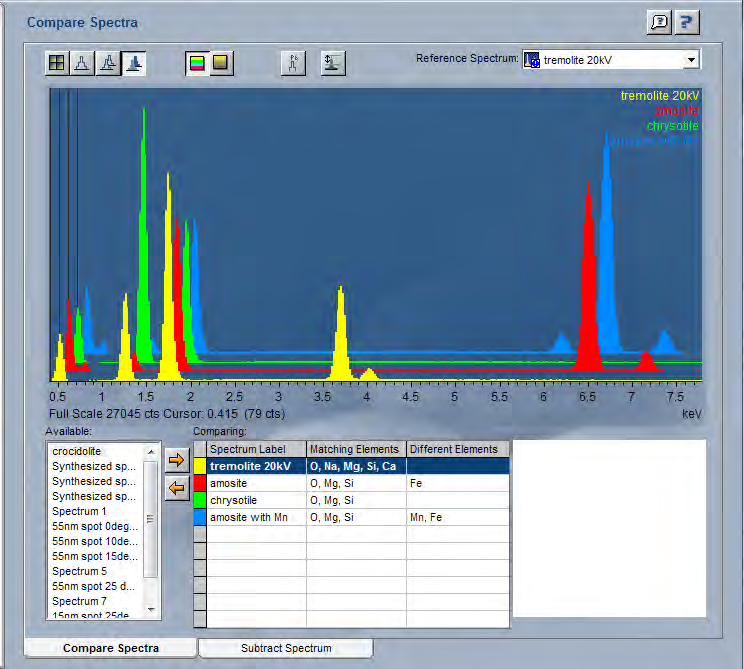Select 55nm spot 0deg... in Available list
Screen dimensions: 744x669
click(x=95, y=526)
